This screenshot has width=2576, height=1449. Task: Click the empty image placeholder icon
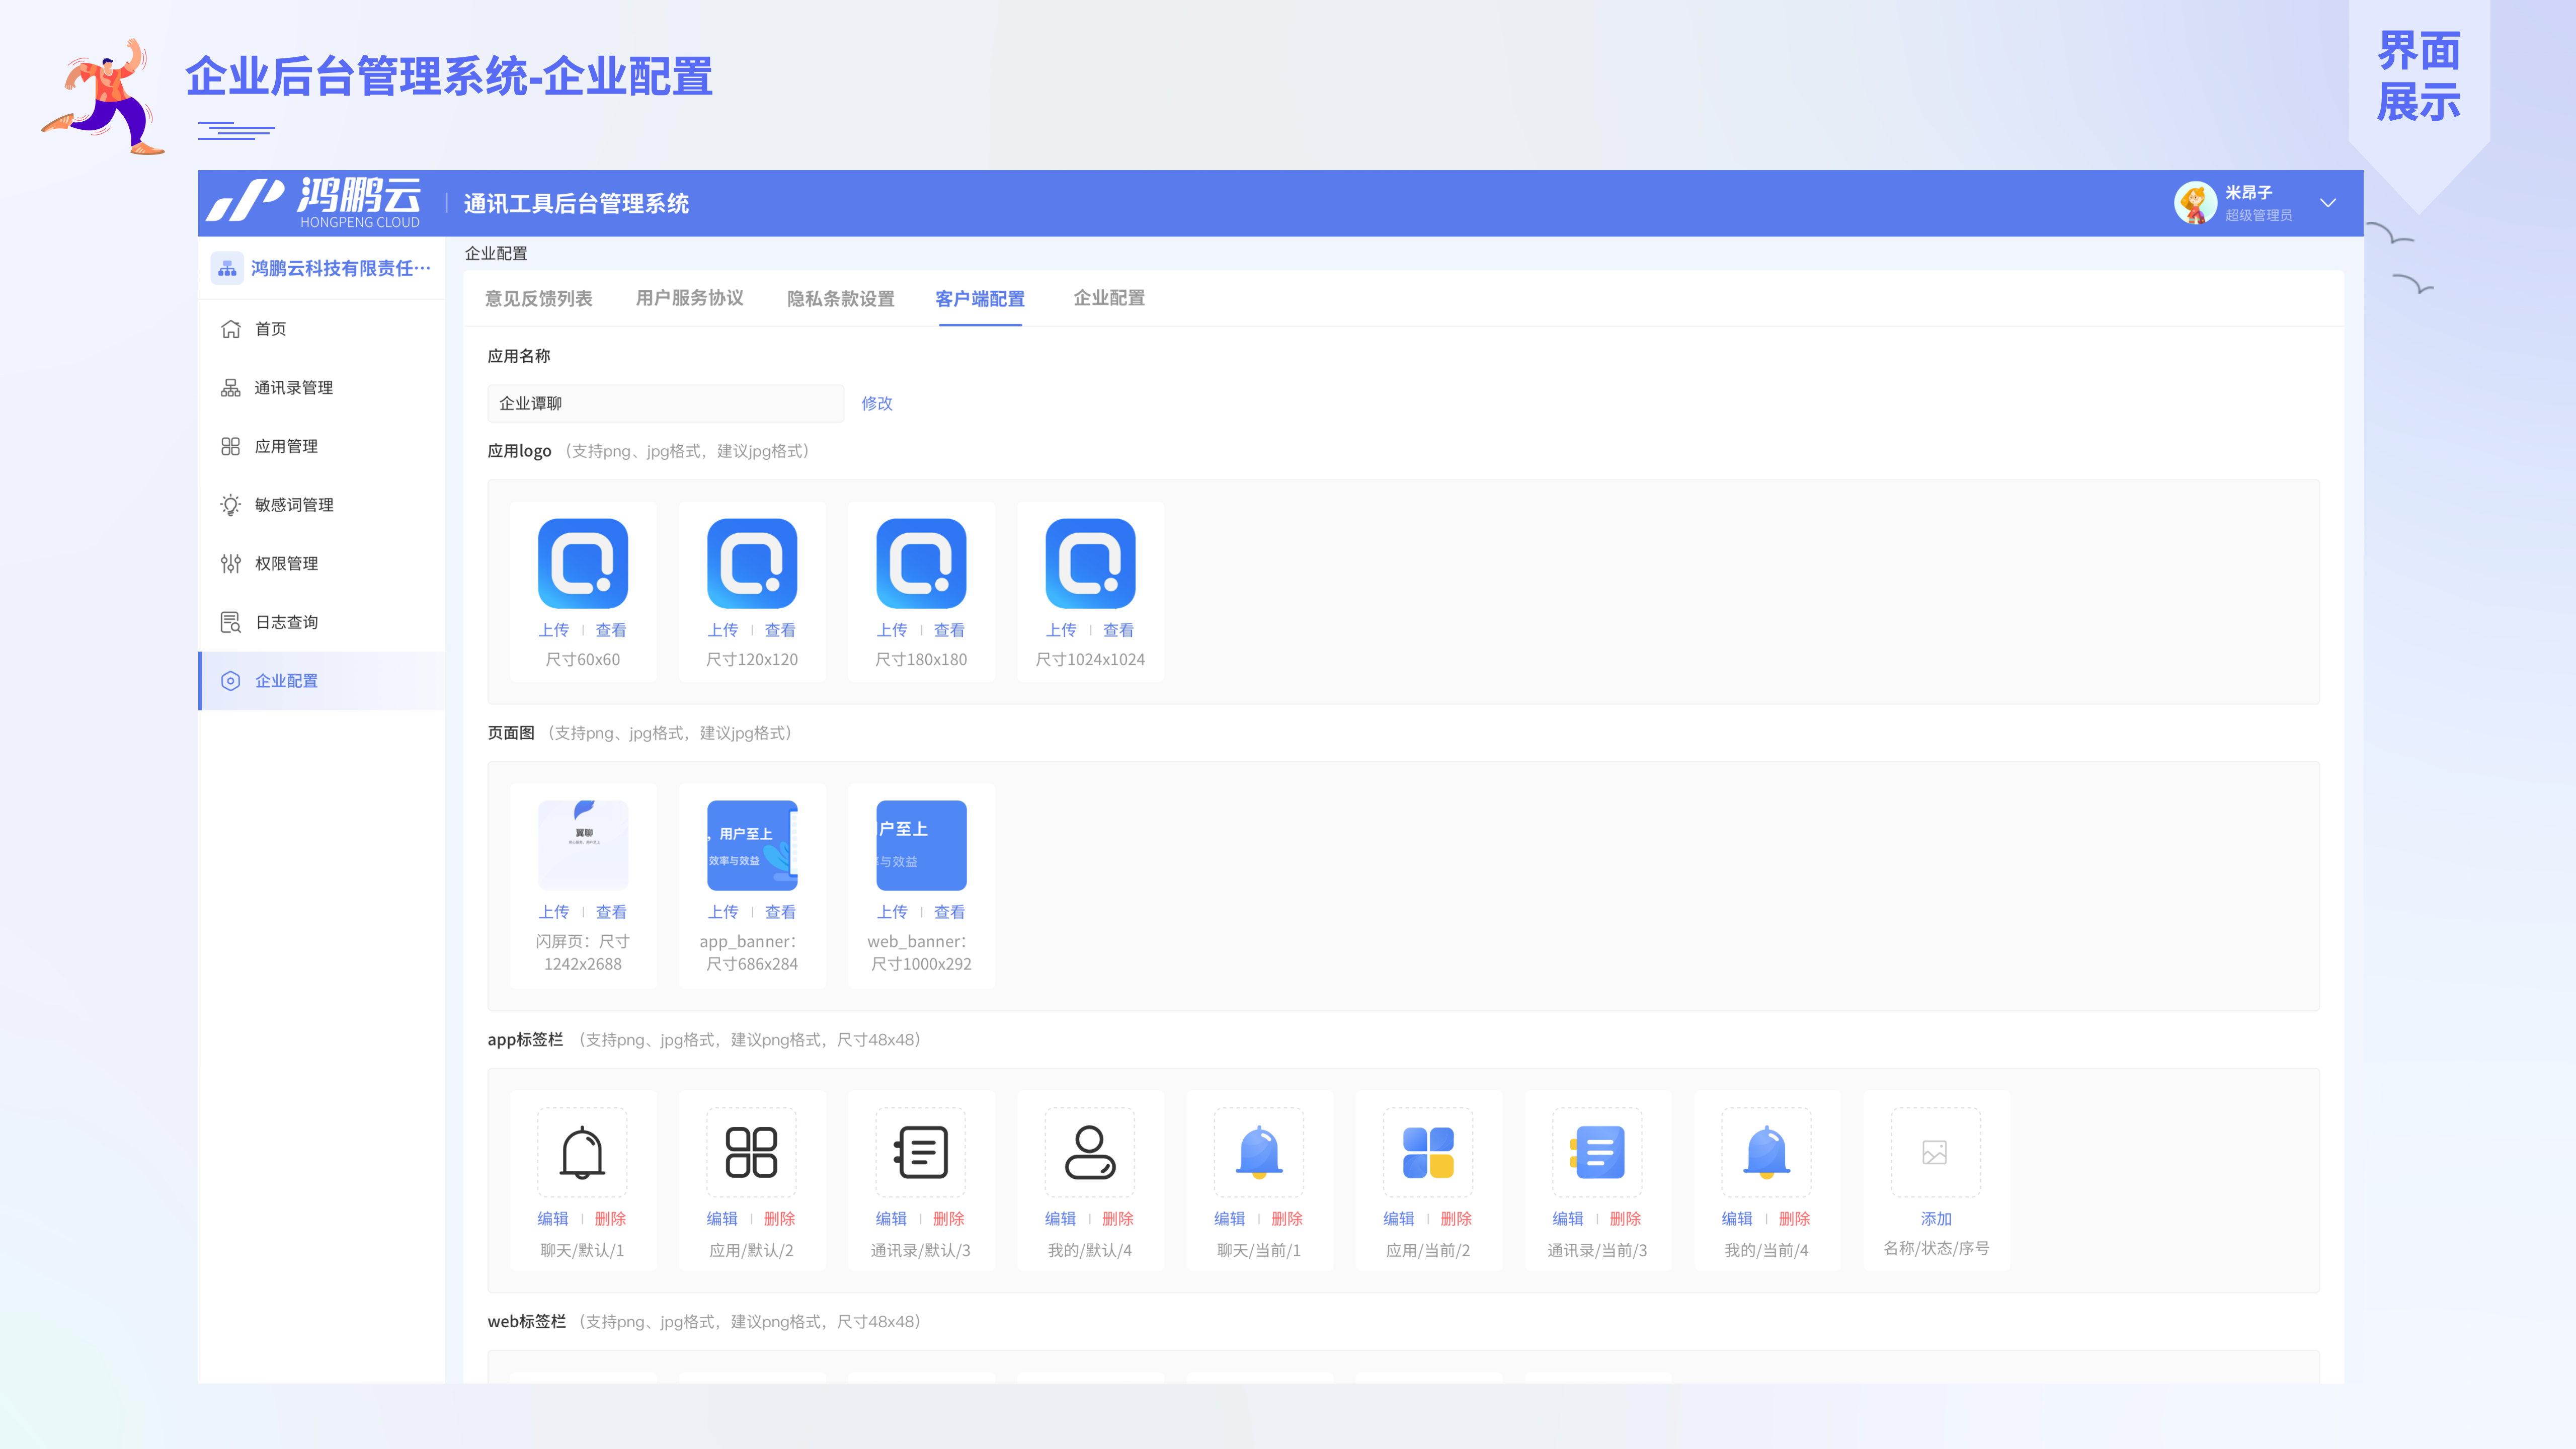click(x=1935, y=1152)
